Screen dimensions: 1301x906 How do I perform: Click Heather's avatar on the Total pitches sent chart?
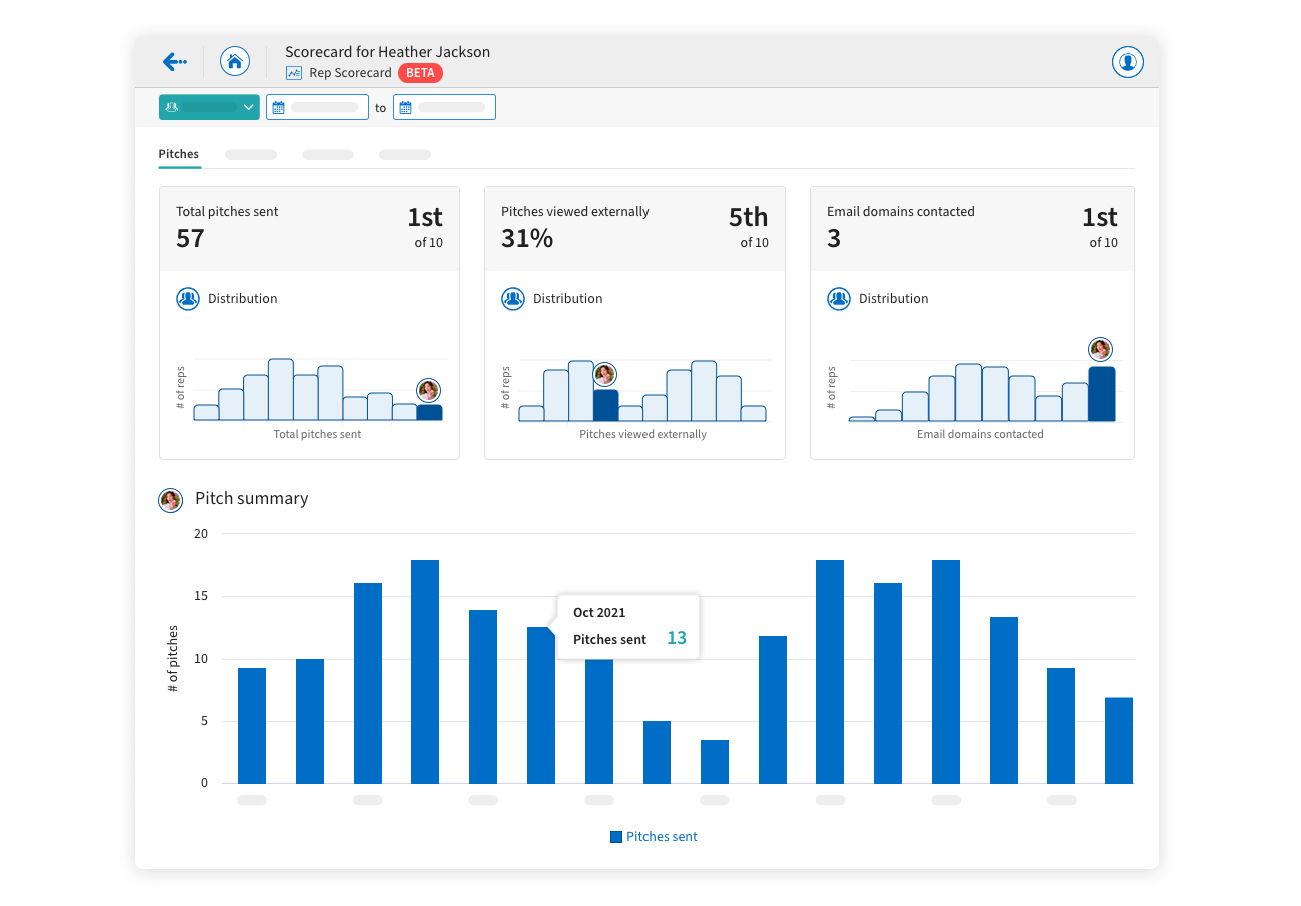pos(428,390)
